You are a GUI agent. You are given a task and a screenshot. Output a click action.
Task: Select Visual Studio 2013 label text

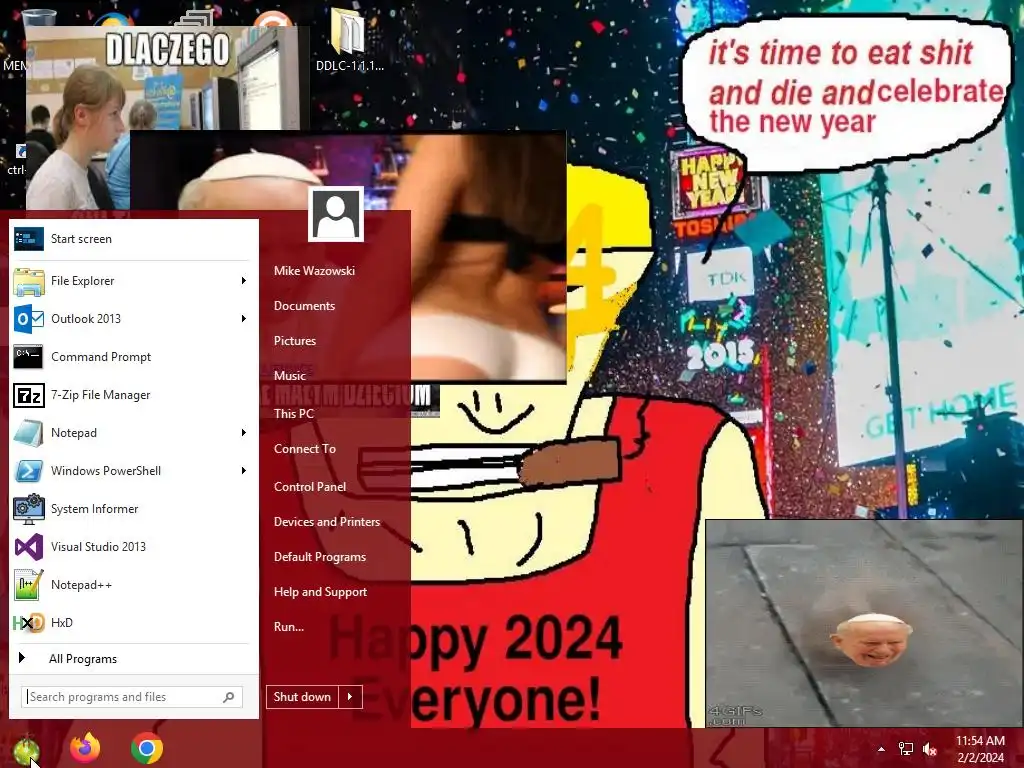99,547
